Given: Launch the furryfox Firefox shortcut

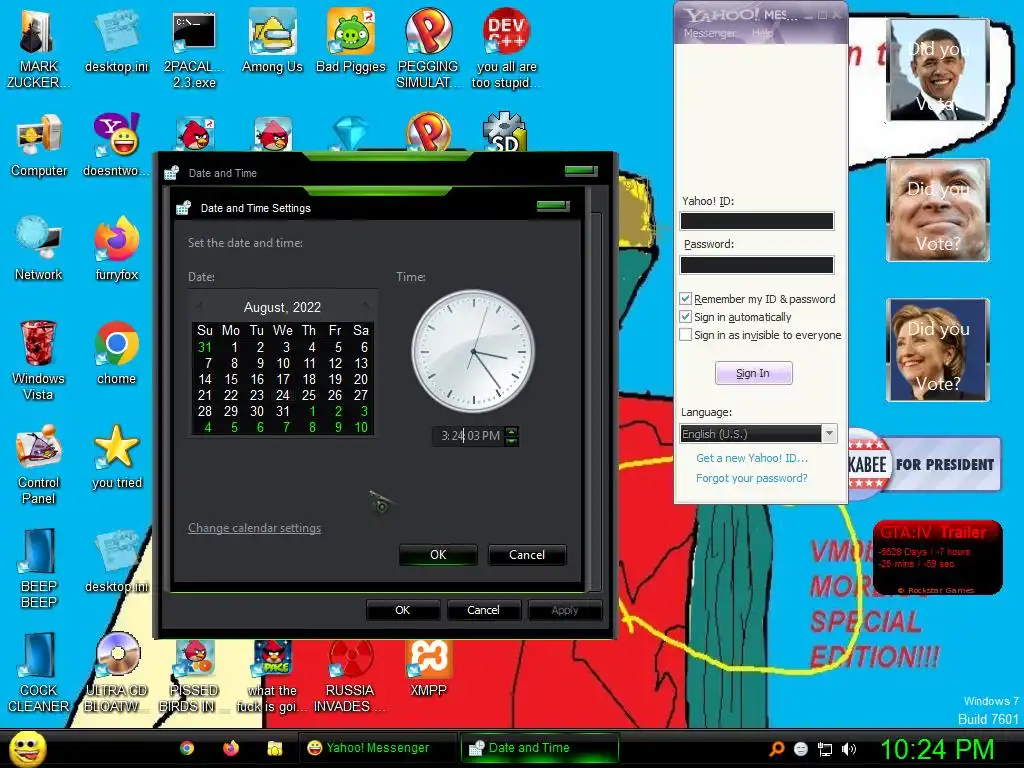Looking at the screenshot, I should 116,250.
